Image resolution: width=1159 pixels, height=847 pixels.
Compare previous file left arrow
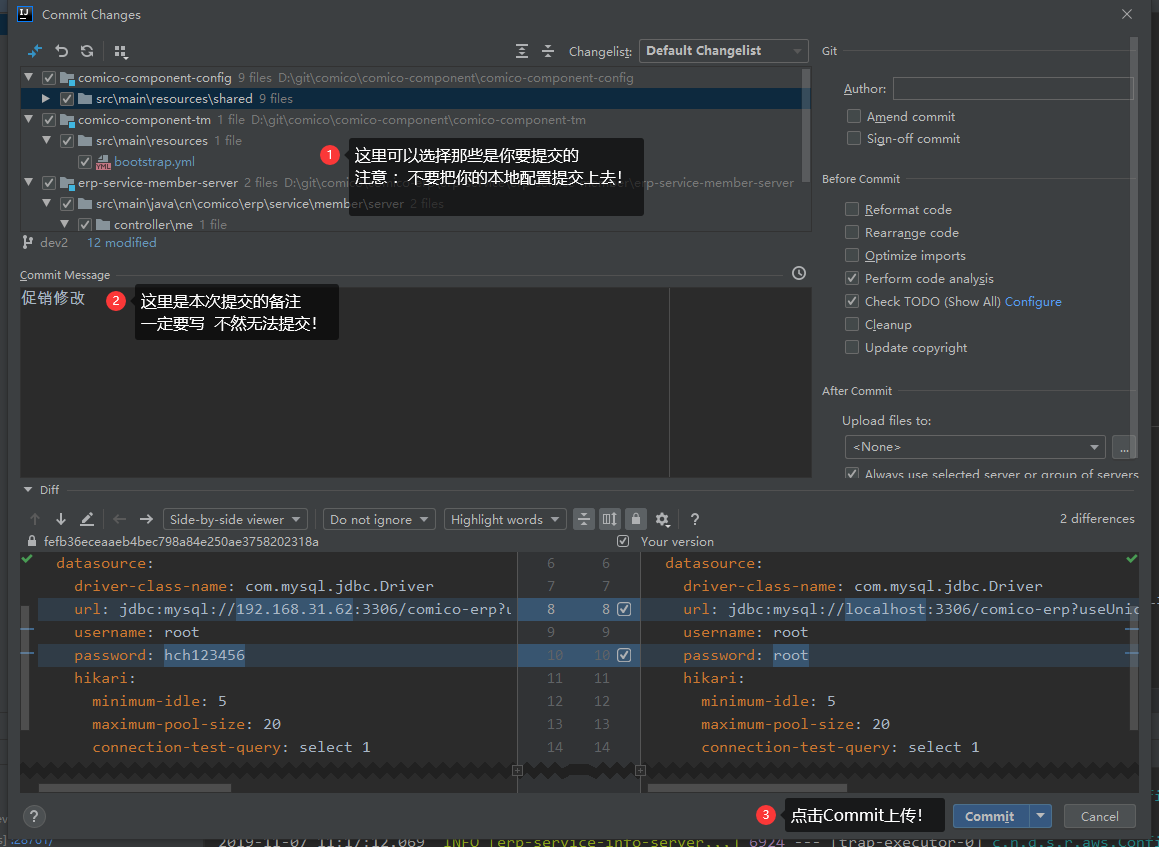tap(120, 520)
